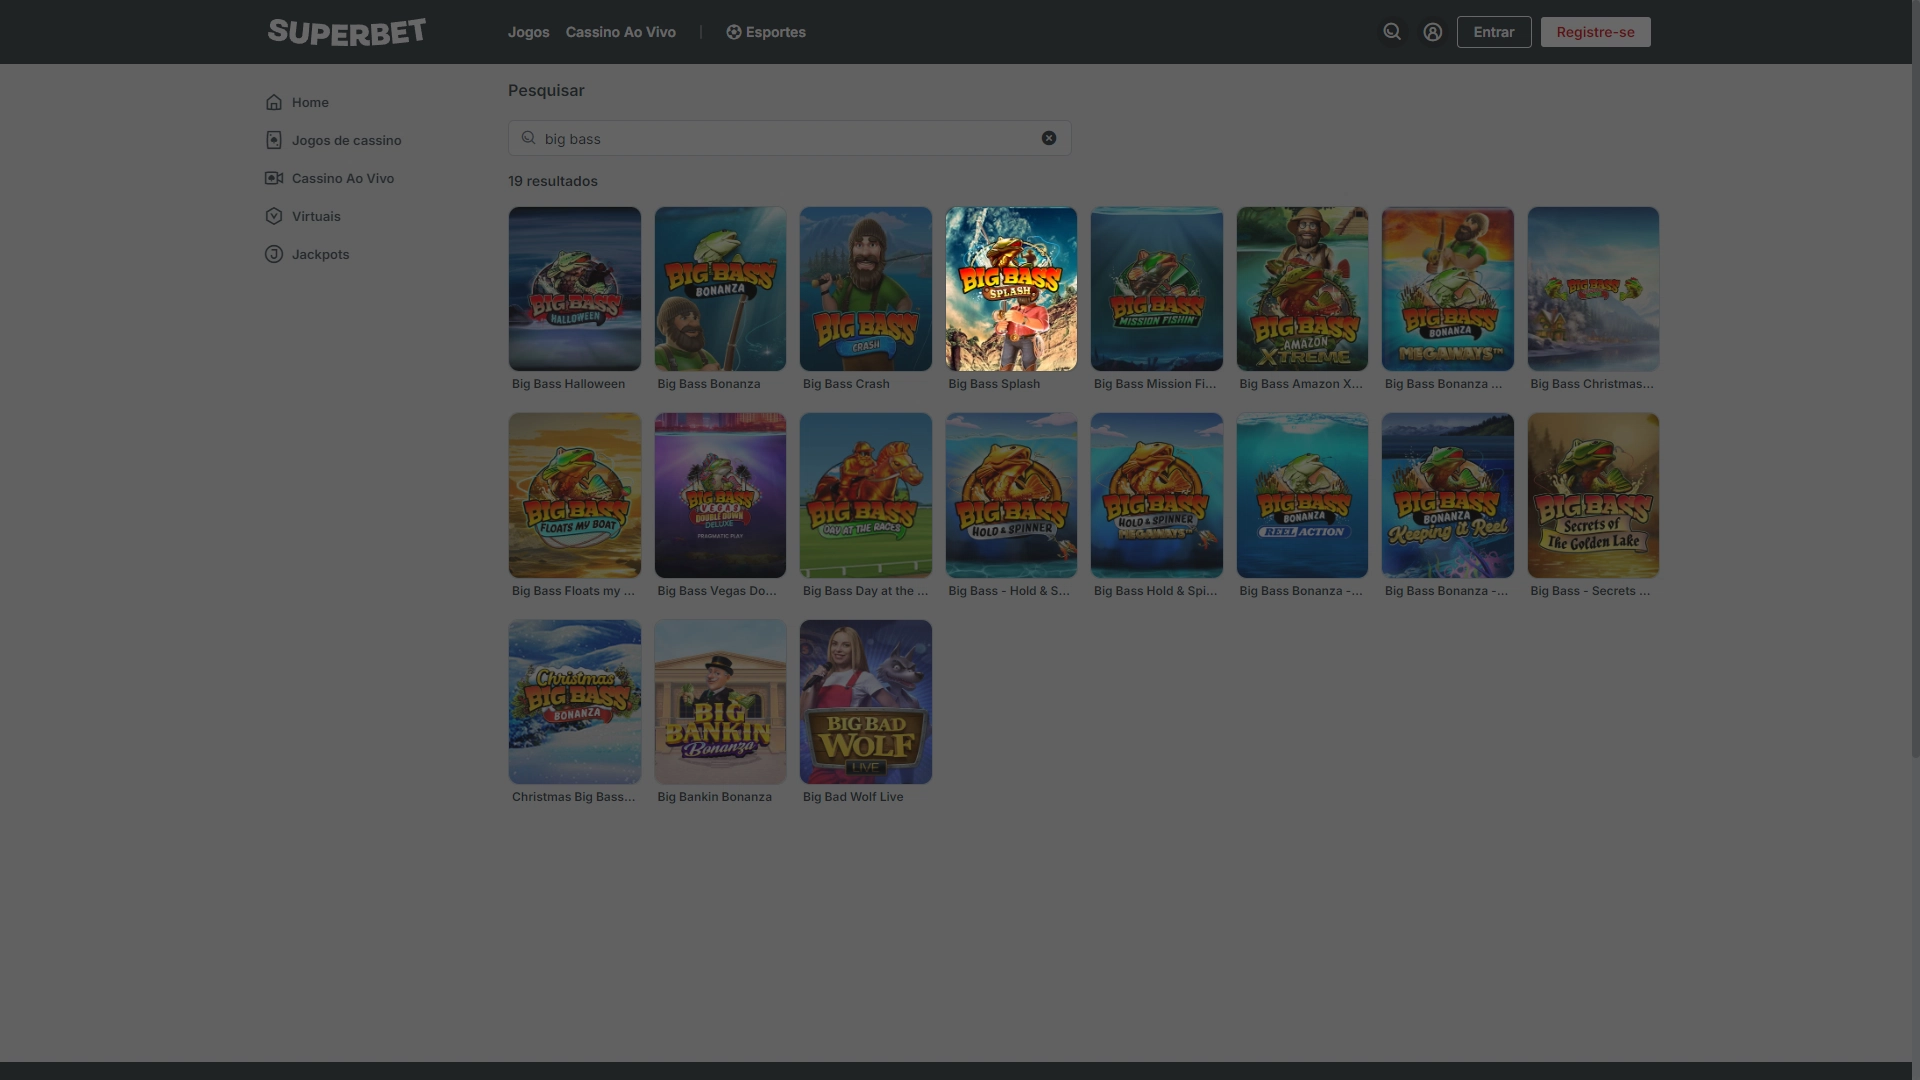Open Big Bass Halloween game thumbnail

574,289
